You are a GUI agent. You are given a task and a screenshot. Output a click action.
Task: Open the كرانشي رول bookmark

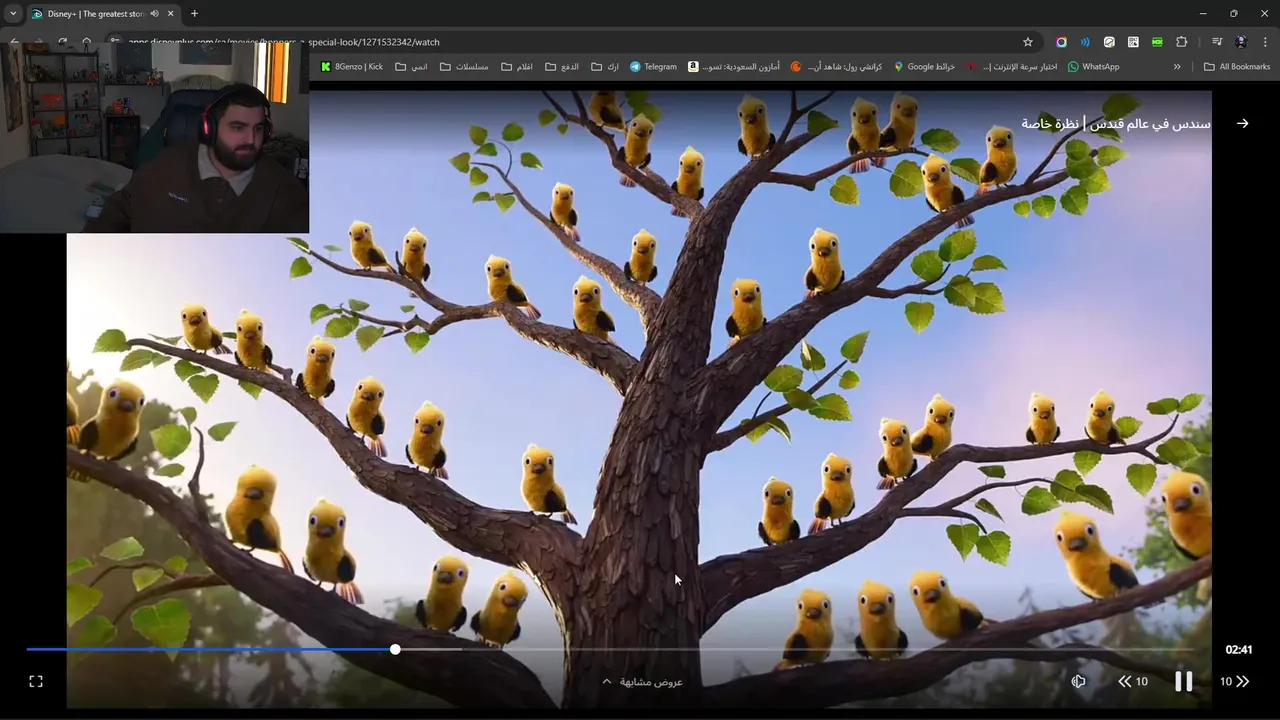point(836,67)
